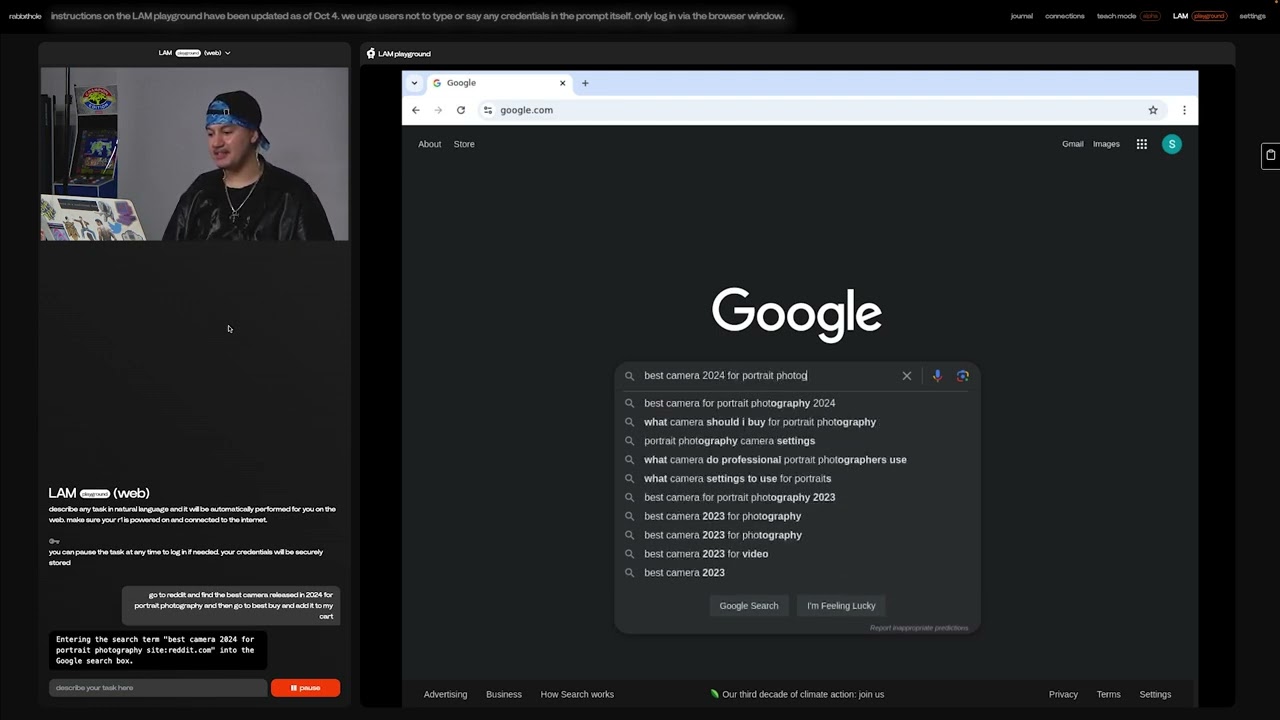Viewport: 1280px width, 720px height.
Task: Clear the search box text
Action: coord(907,376)
